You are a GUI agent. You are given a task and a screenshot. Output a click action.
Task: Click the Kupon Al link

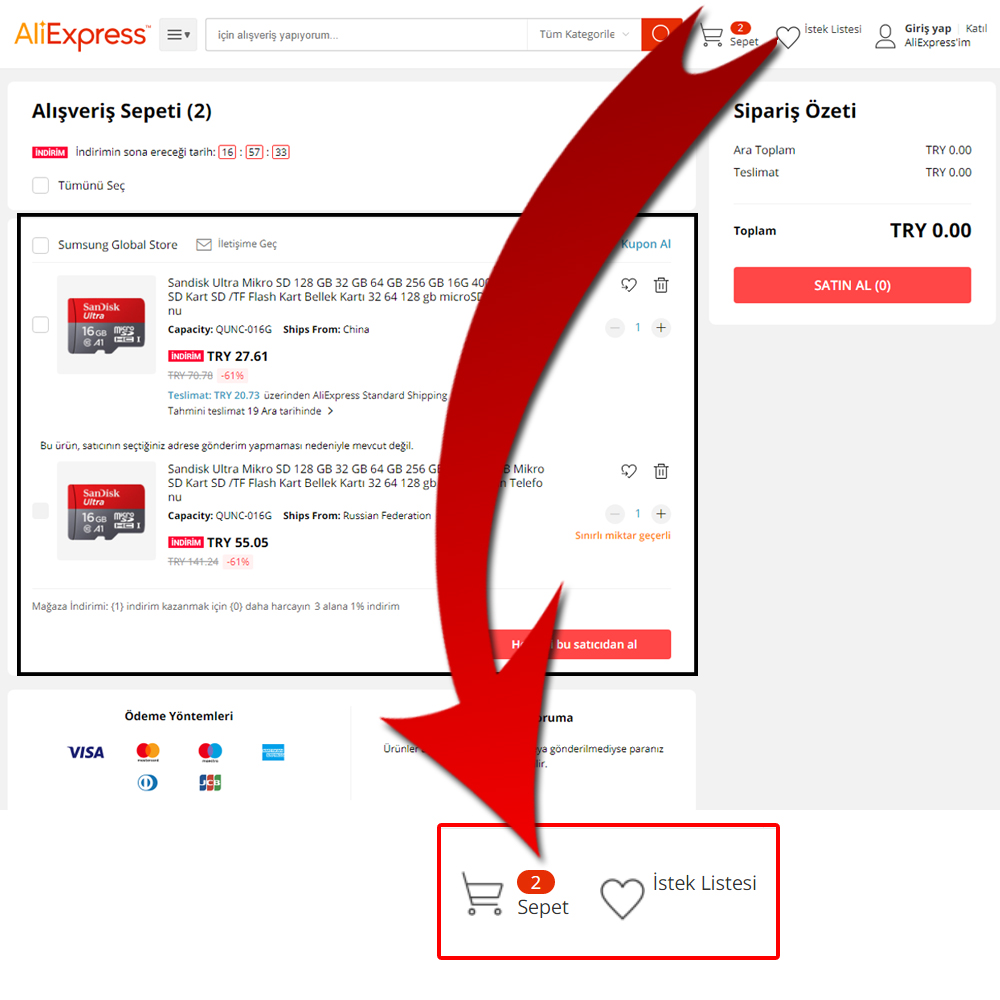[645, 244]
